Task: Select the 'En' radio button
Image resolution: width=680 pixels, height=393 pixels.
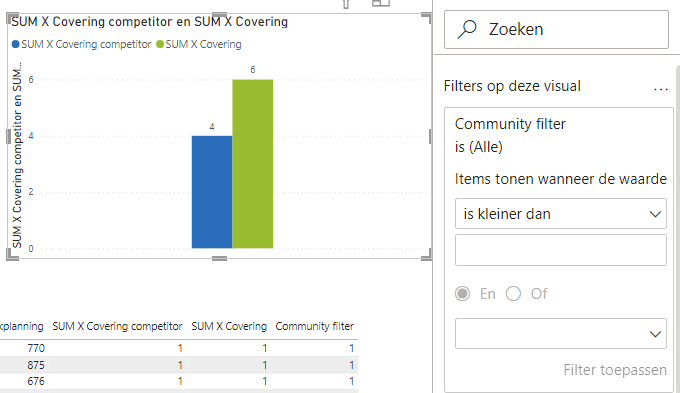Action: pos(462,294)
